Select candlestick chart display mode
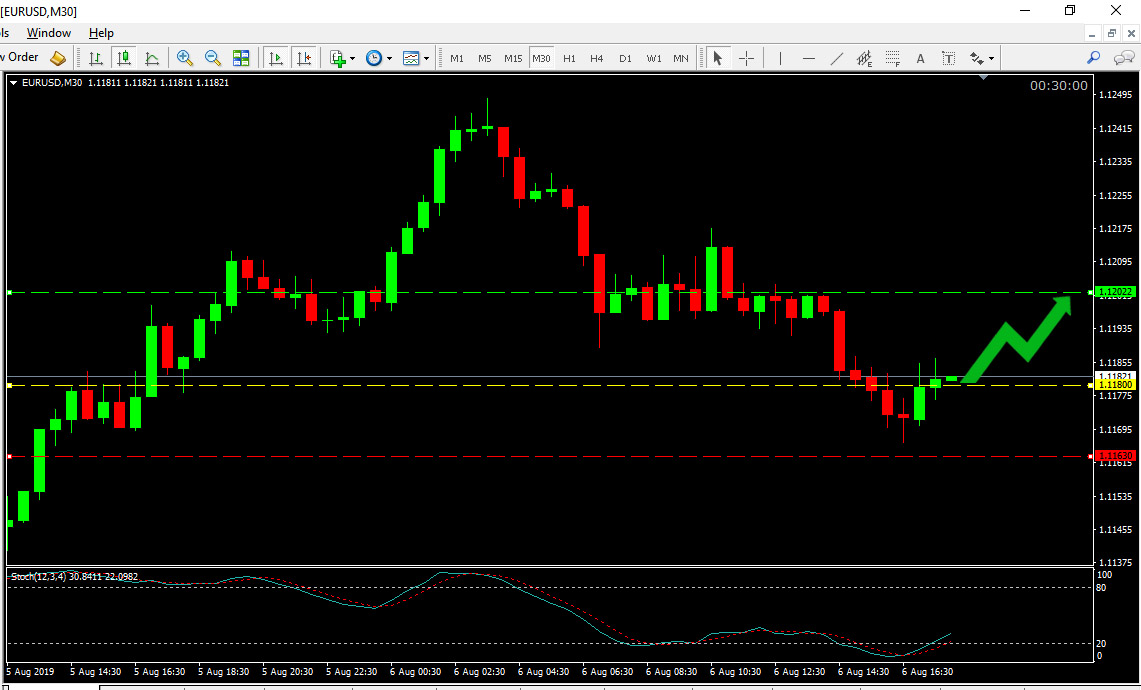Viewport: 1141px width, 690px height. pyautogui.click(x=124, y=58)
